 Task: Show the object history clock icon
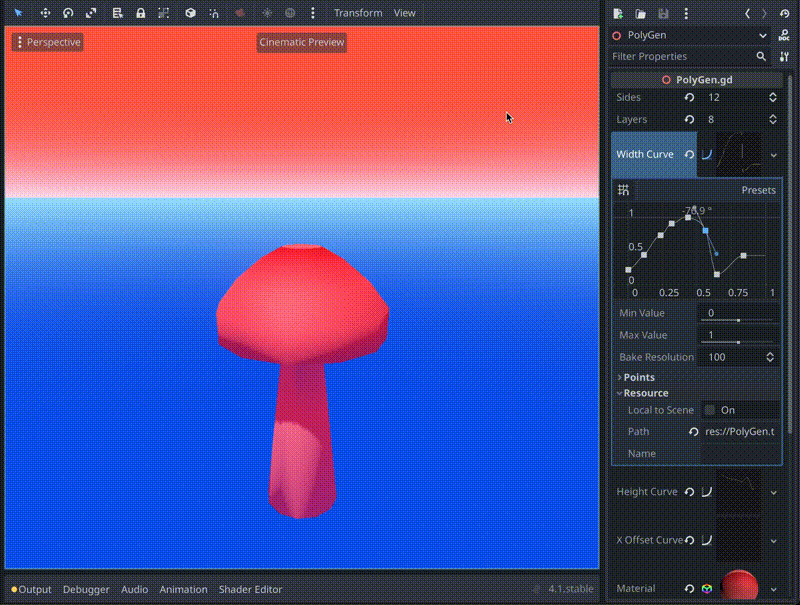(x=785, y=14)
